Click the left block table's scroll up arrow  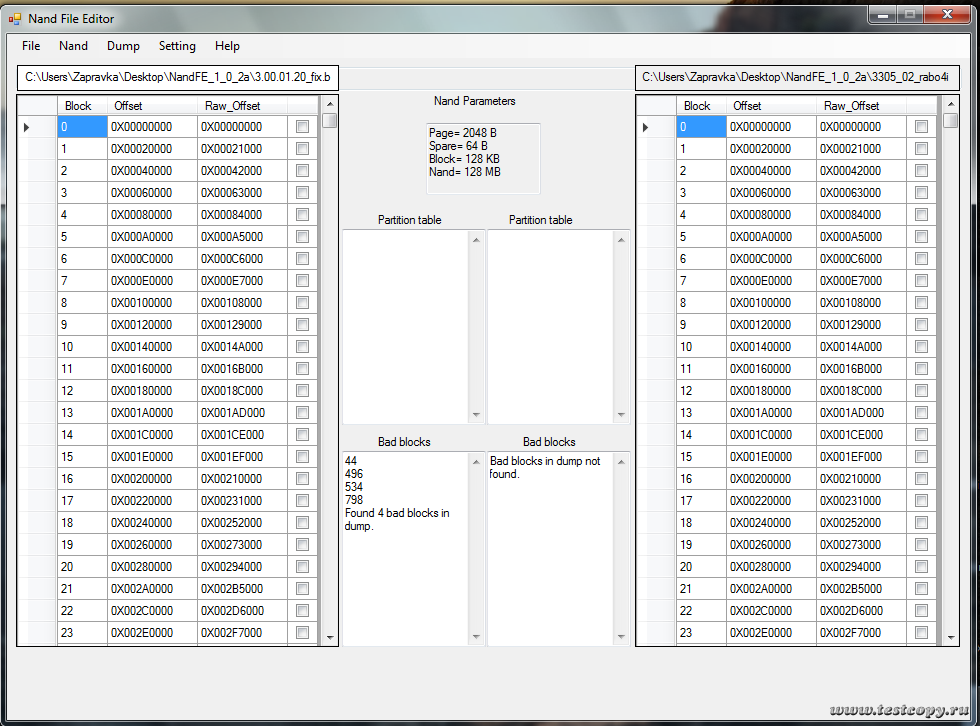coord(329,104)
